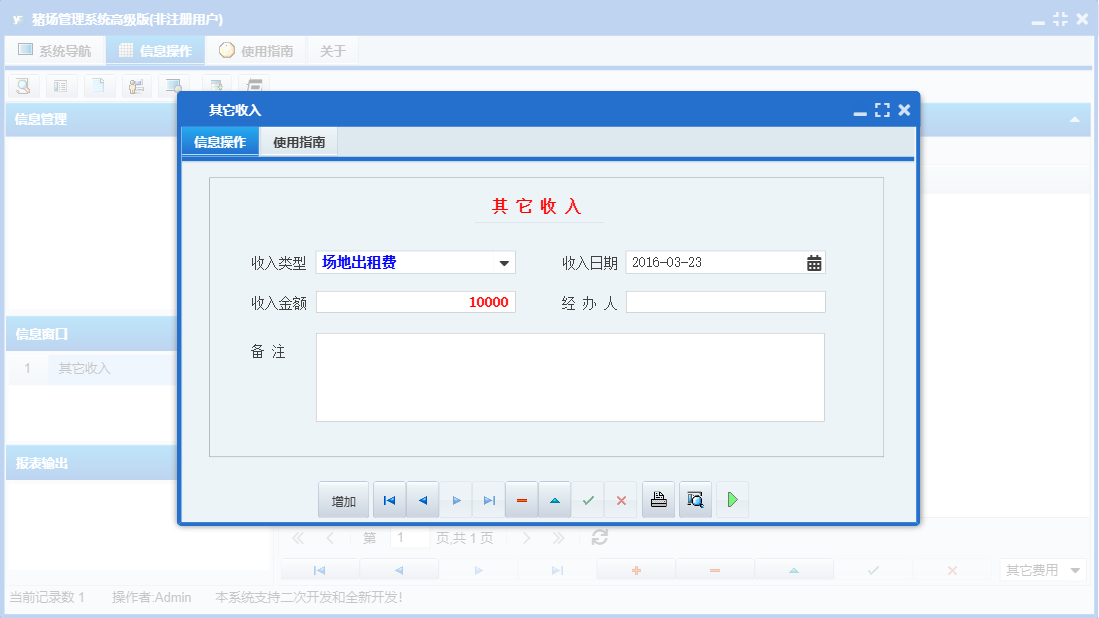
Task: Open print preview using the magnifier-document icon
Action: tap(694, 499)
